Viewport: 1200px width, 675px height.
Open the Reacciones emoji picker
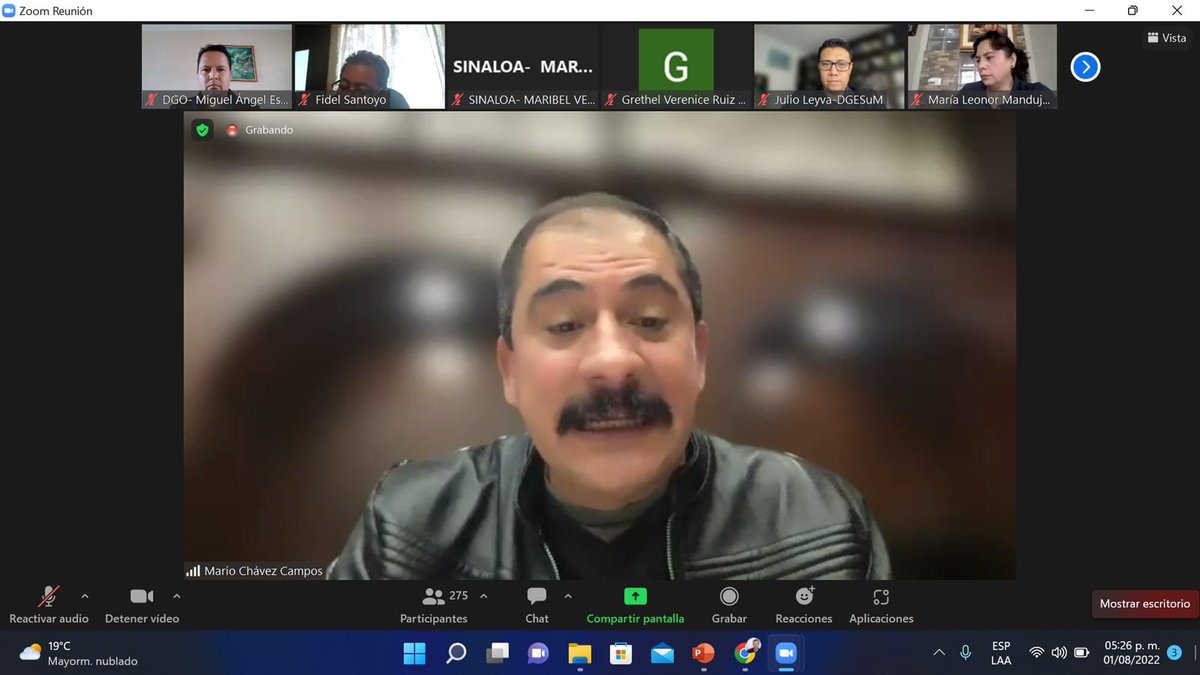804,605
